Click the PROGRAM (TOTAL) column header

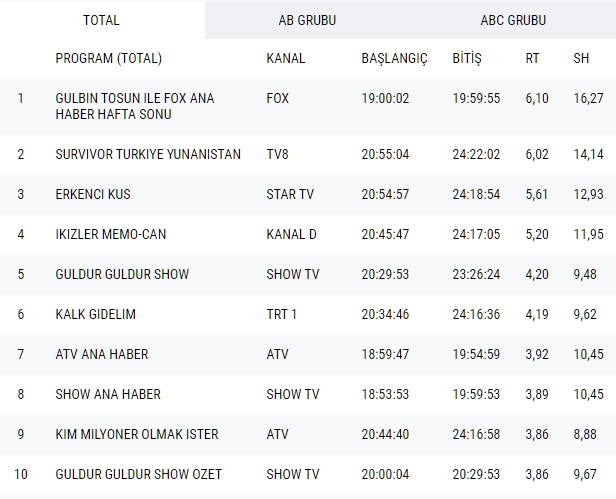tap(108, 59)
